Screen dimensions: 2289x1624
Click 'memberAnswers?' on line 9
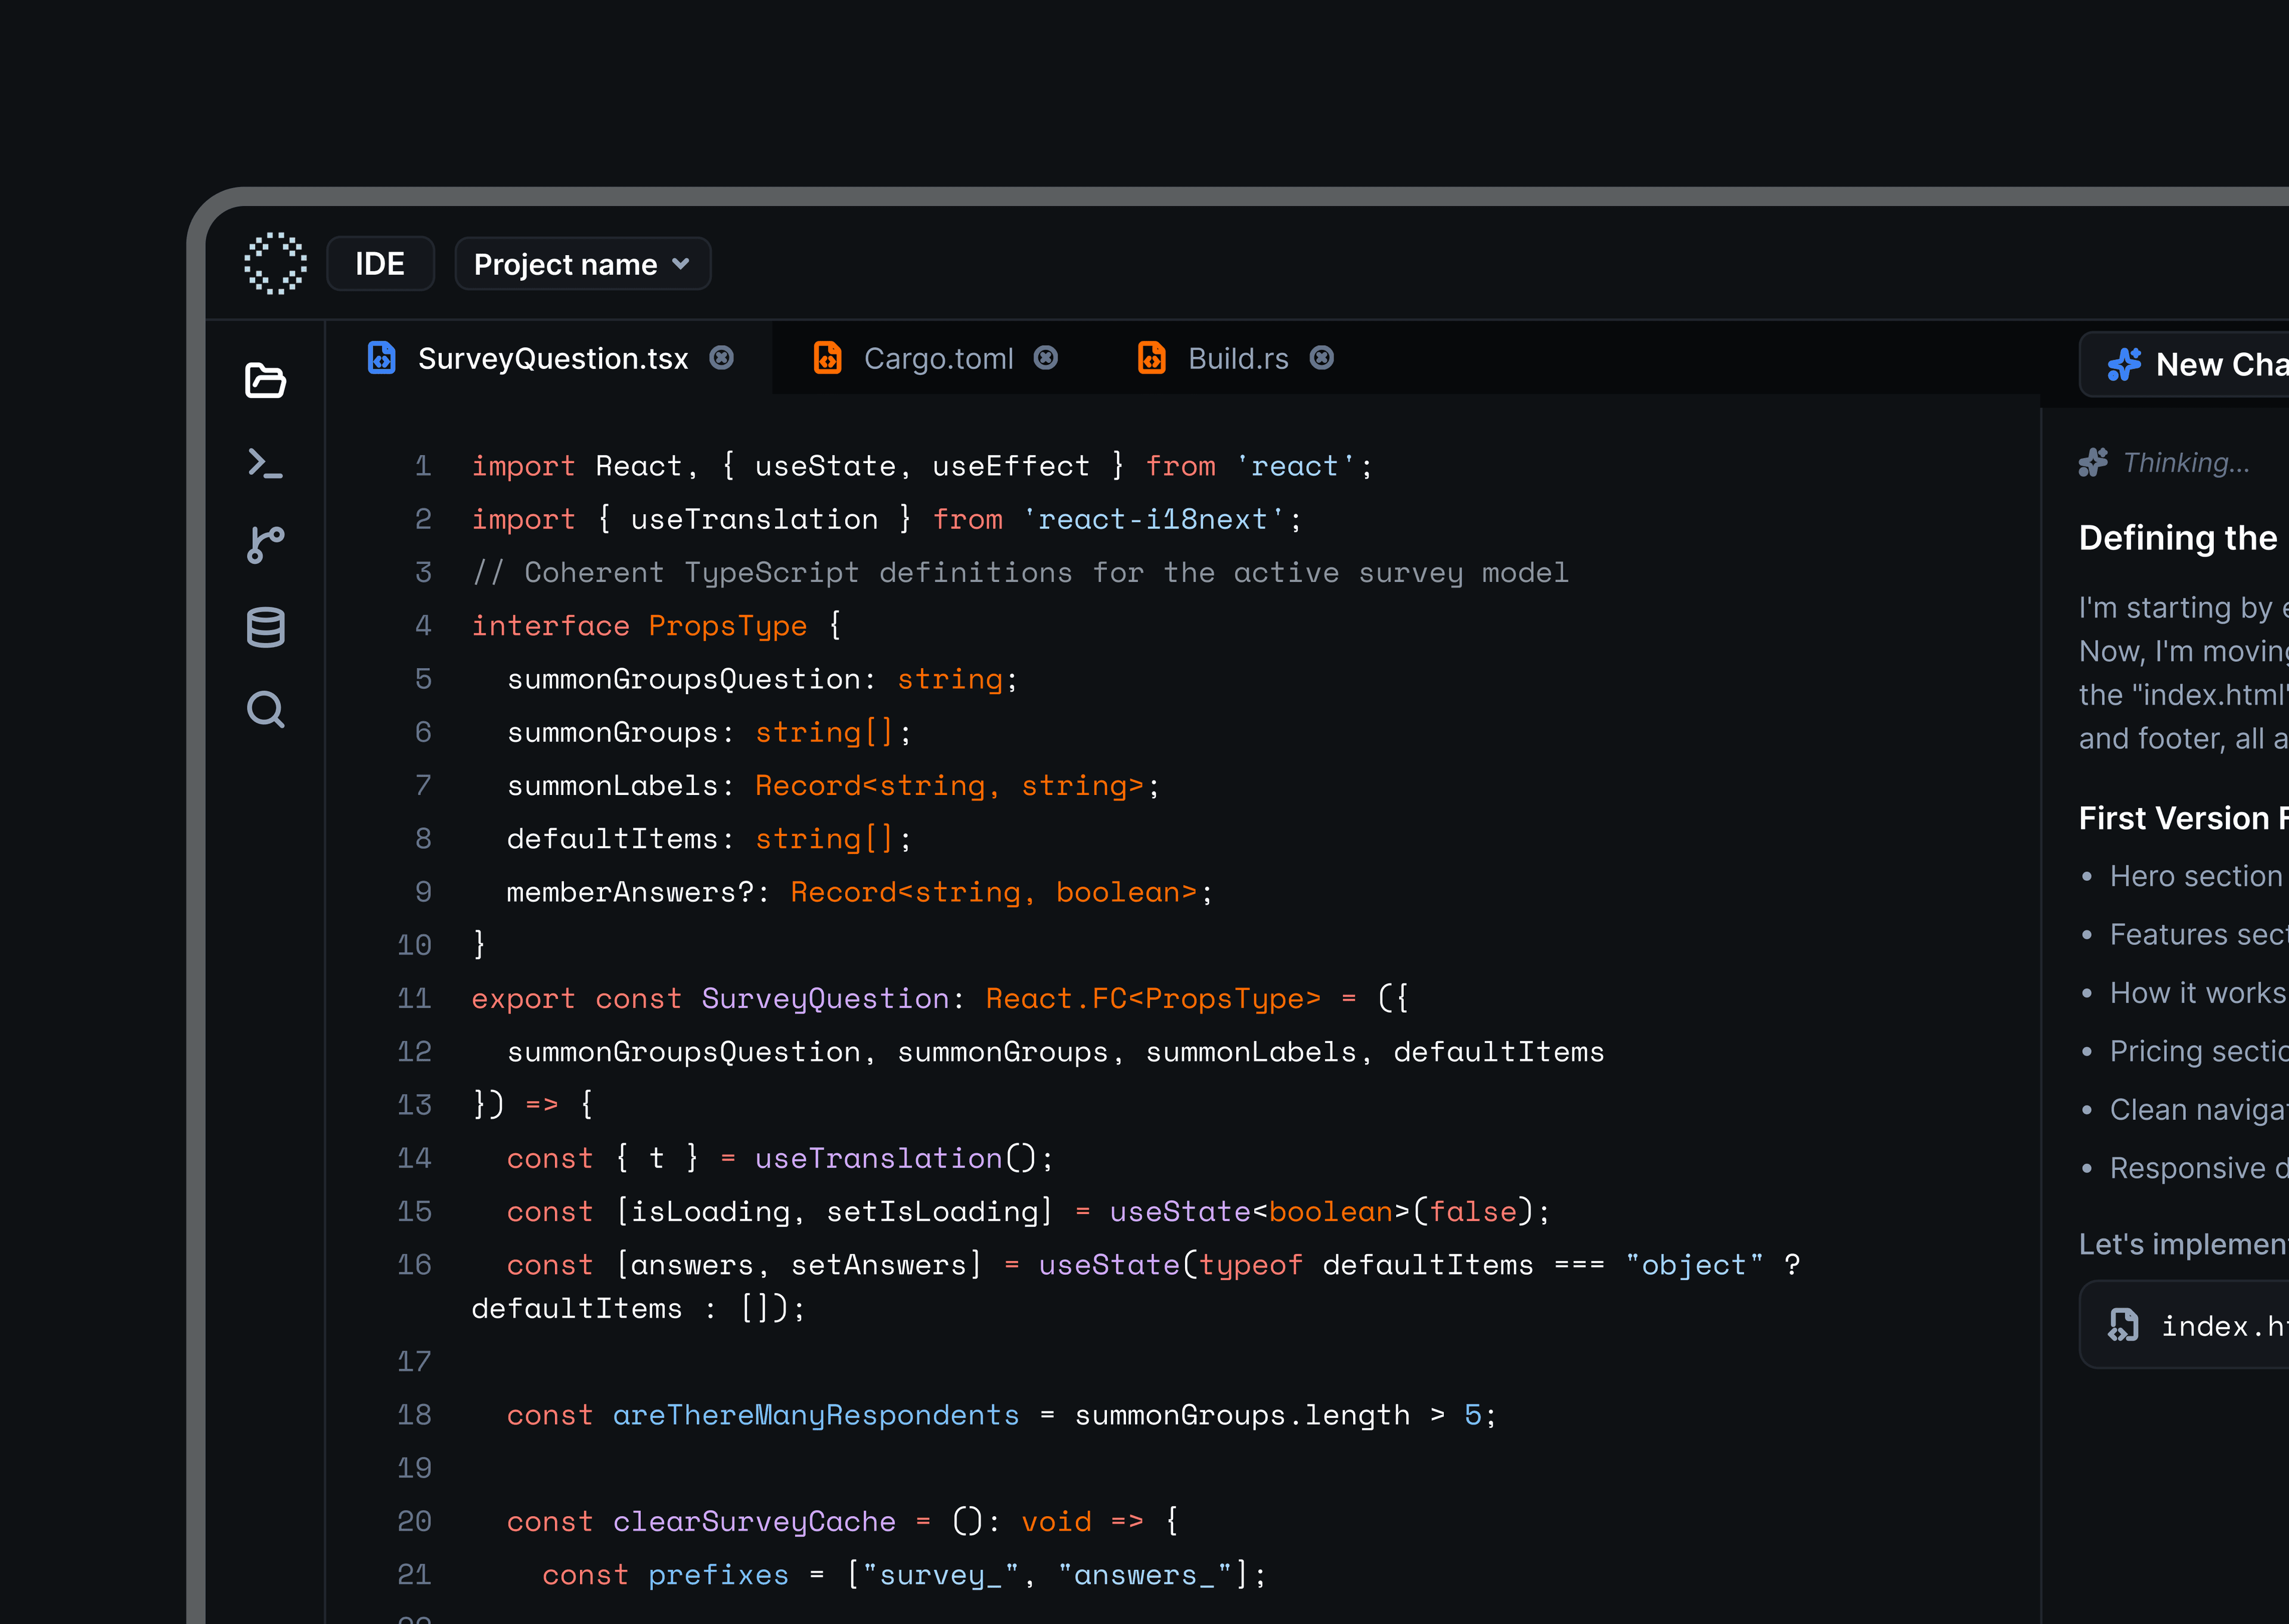pyautogui.click(x=630, y=892)
